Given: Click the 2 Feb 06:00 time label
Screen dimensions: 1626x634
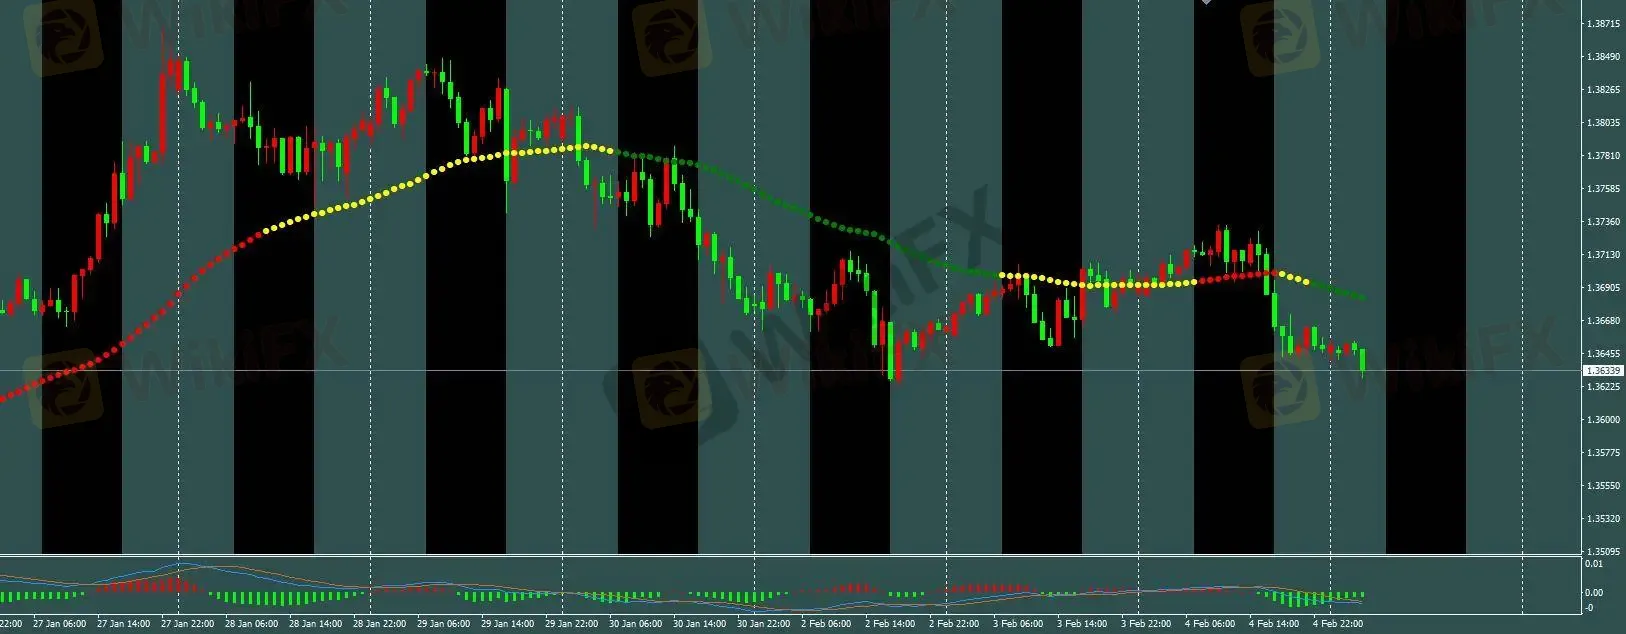Looking at the screenshot, I should tap(827, 624).
